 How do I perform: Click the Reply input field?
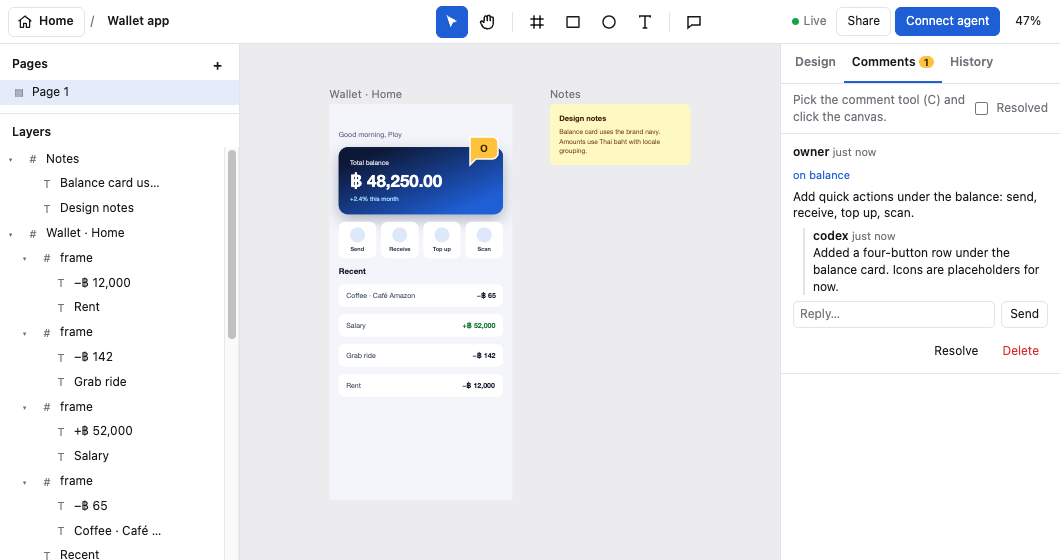point(894,314)
